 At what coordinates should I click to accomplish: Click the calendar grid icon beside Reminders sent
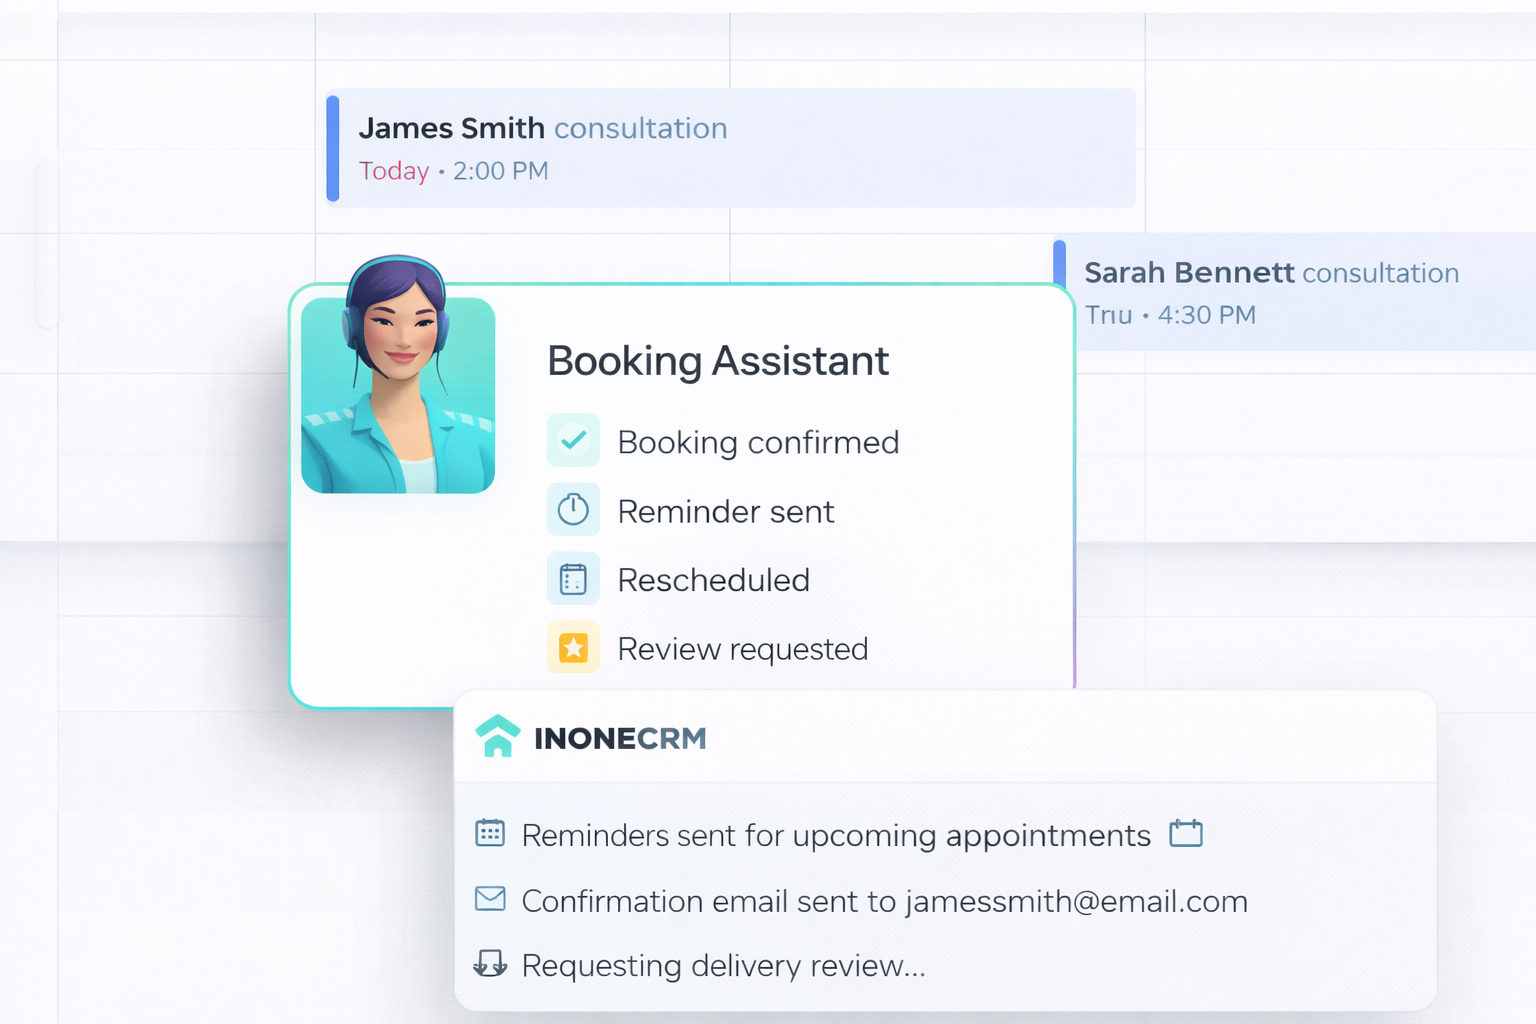click(x=490, y=833)
